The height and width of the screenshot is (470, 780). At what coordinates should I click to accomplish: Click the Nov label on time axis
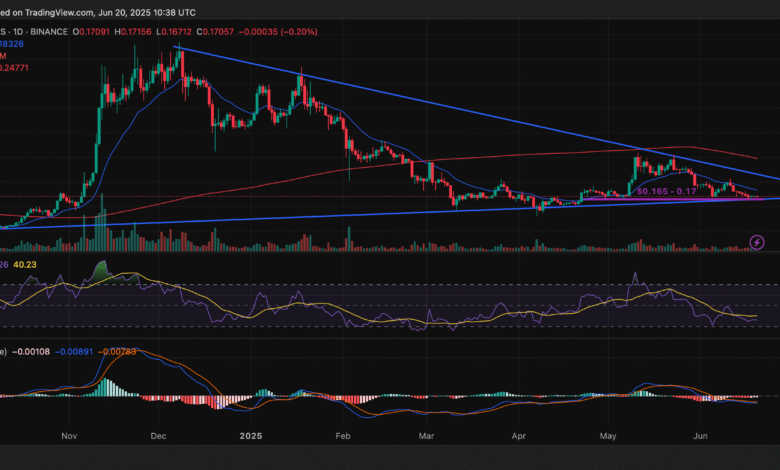tap(69, 436)
